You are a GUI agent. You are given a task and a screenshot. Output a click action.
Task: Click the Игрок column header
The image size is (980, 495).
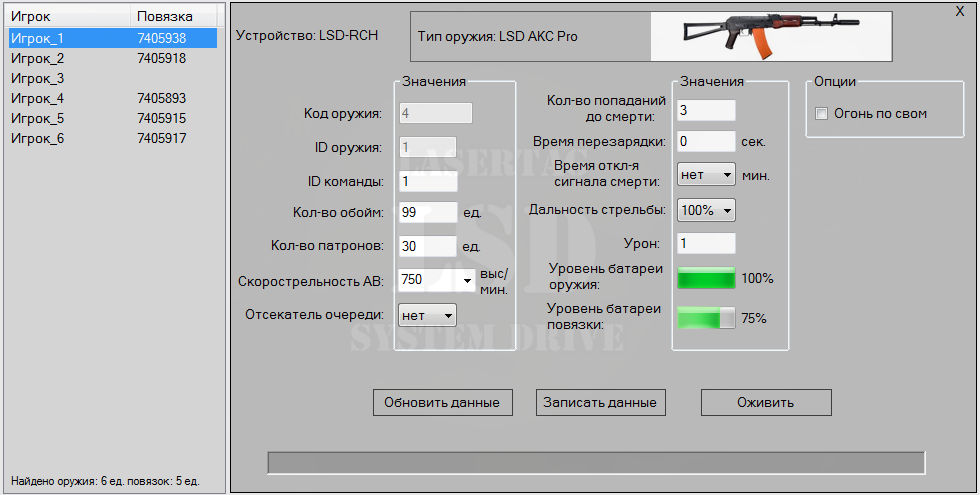pyautogui.click(x=69, y=16)
